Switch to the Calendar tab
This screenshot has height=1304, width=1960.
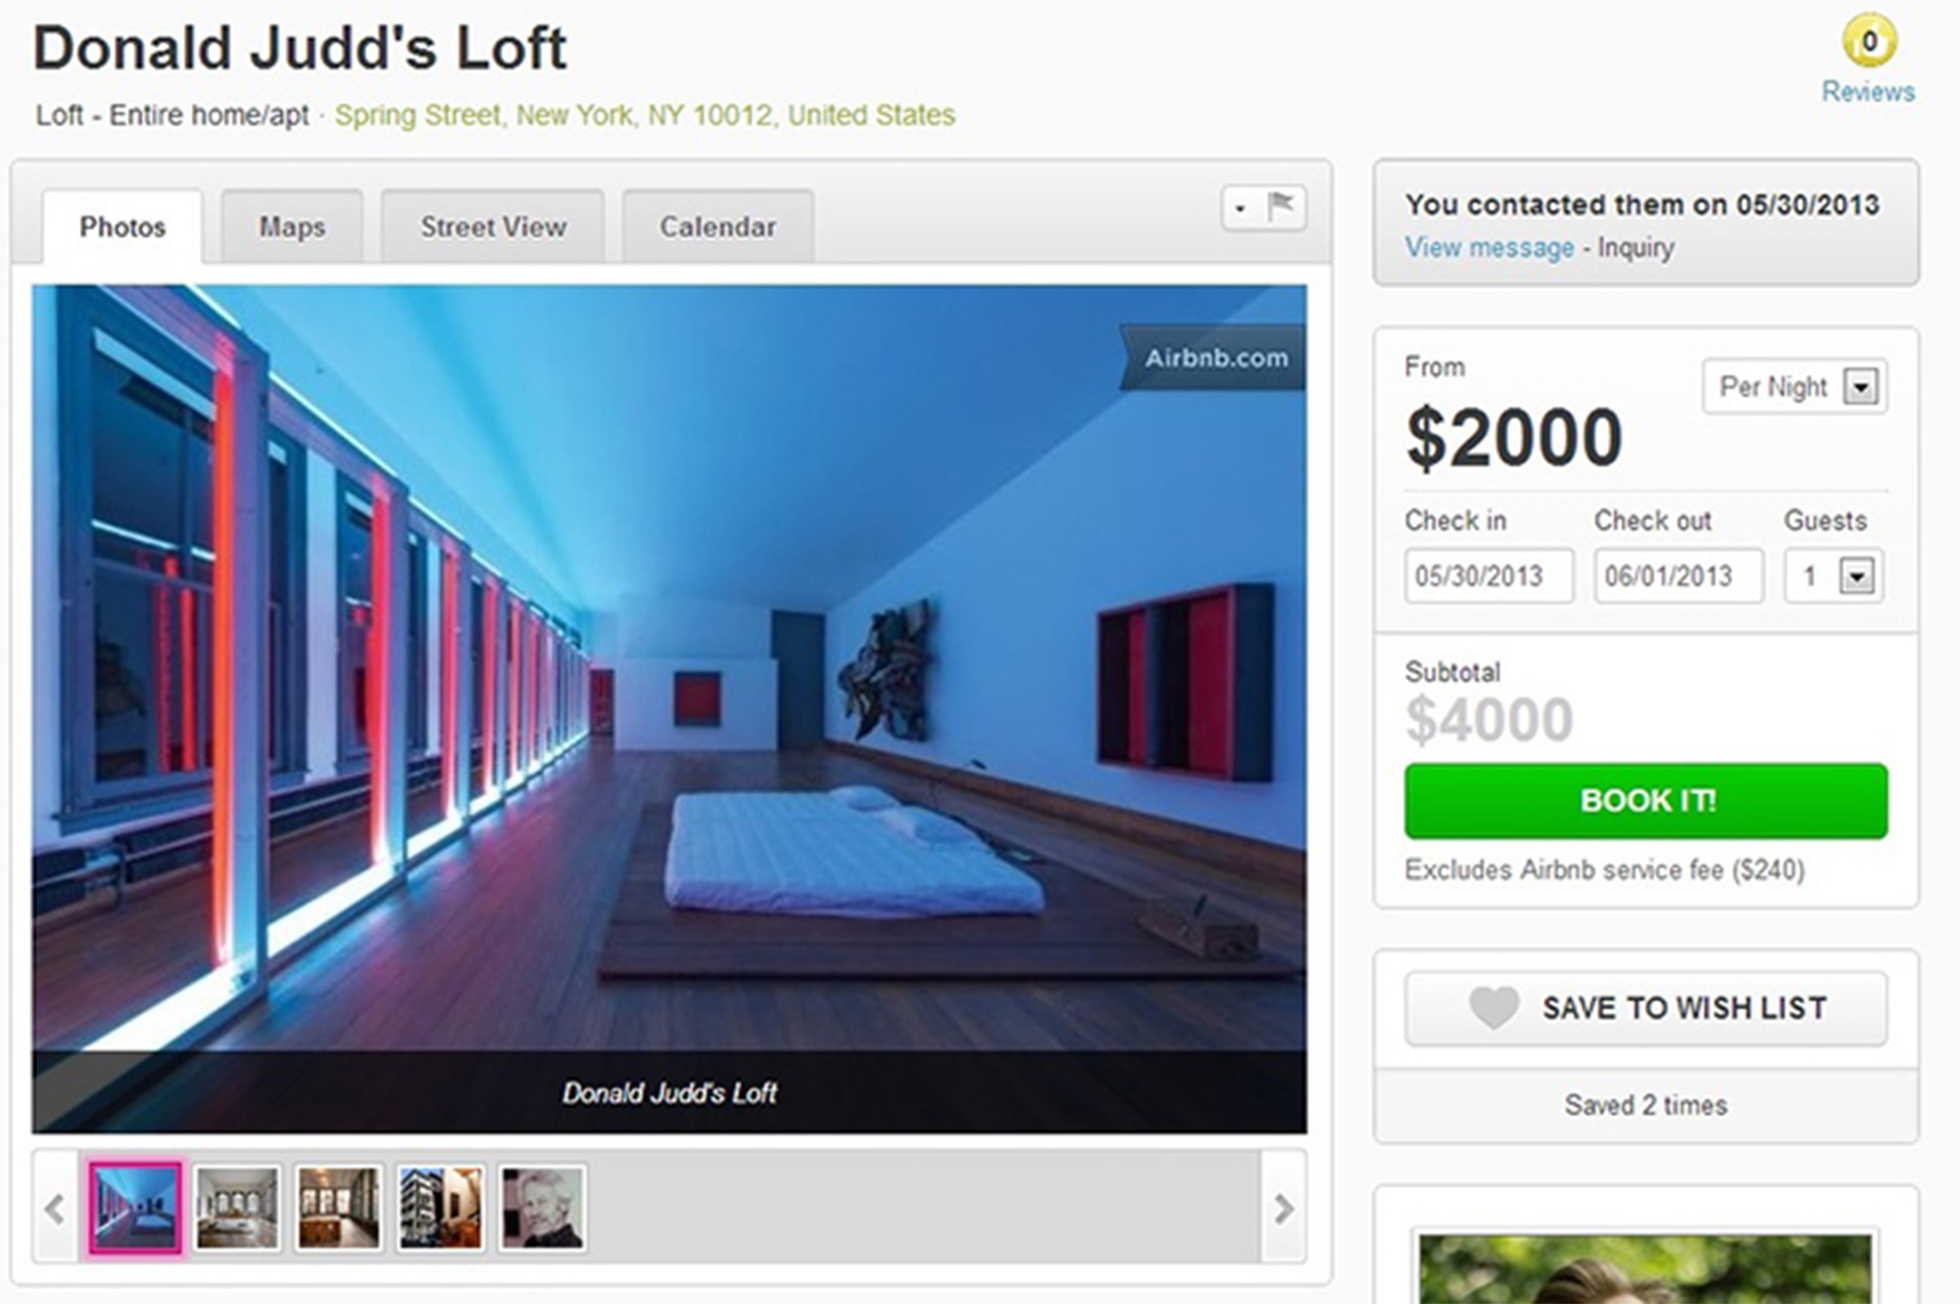(718, 227)
